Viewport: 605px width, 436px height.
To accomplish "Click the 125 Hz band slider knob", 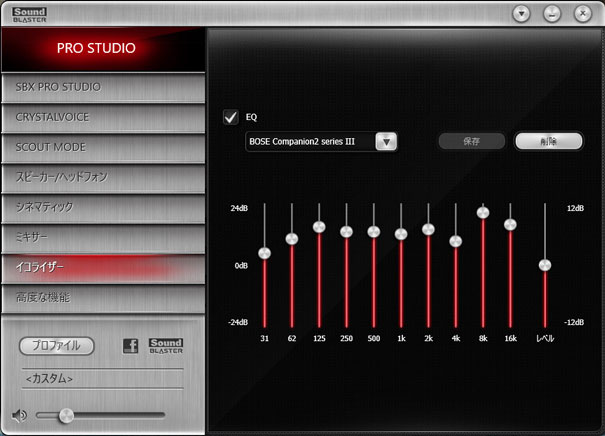I will click(319, 226).
